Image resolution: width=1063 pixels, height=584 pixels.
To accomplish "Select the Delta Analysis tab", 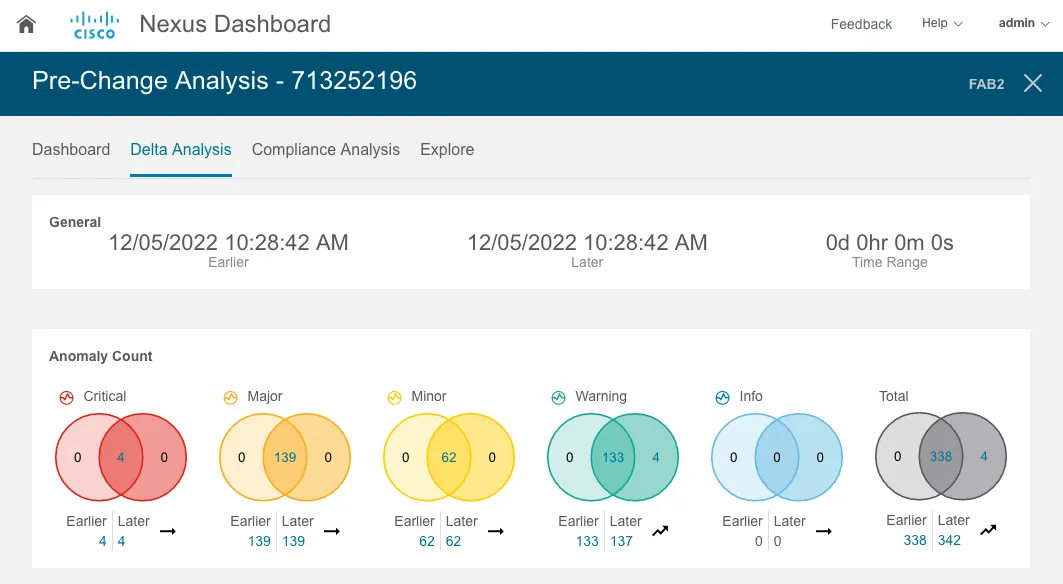I will coord(181,149).
